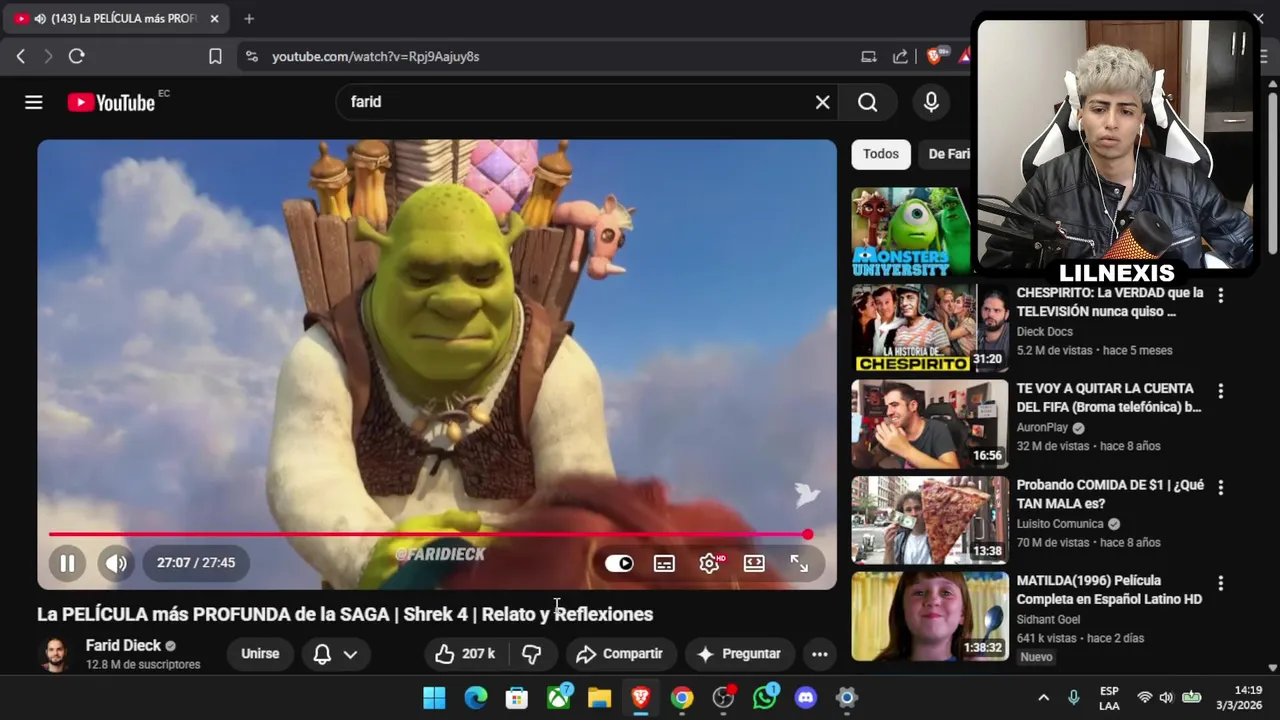The width and height of the screenshot is (1280, 720).
Task: Open Microsoft Edge from taskbar
Action: [476, 698]
